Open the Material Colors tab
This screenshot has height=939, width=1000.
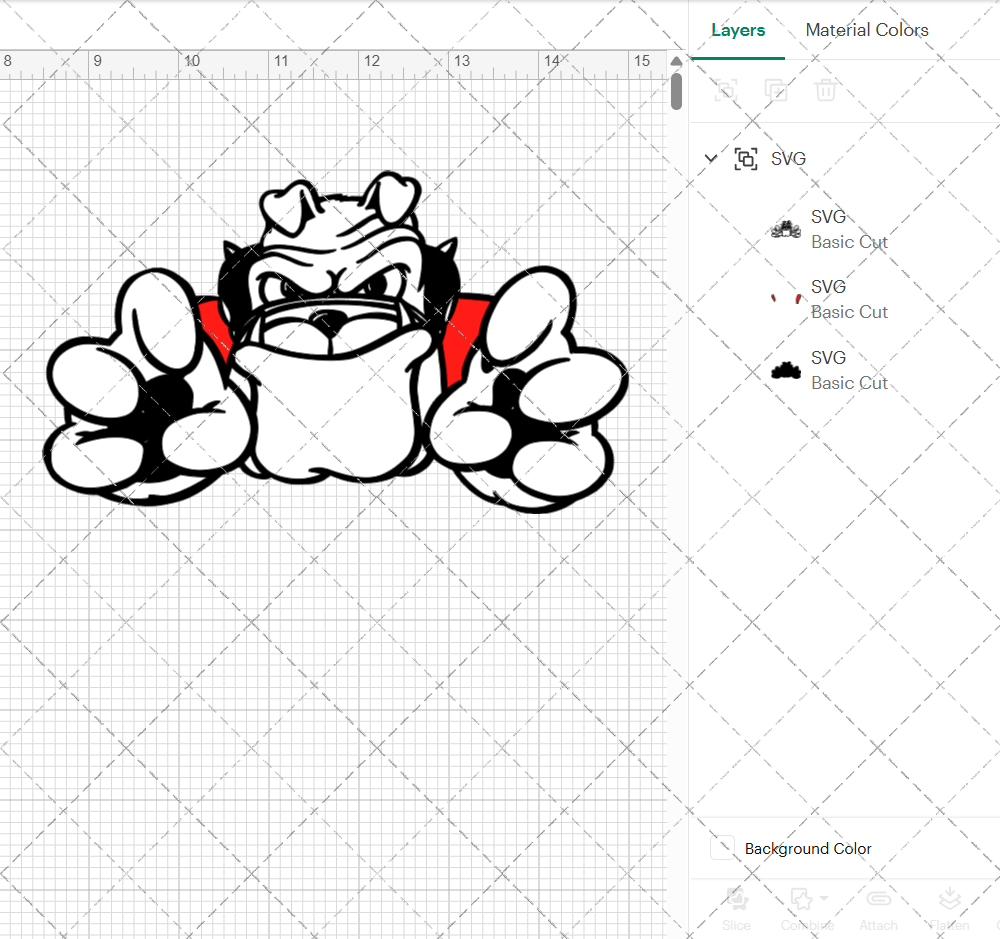pos(867,30)
